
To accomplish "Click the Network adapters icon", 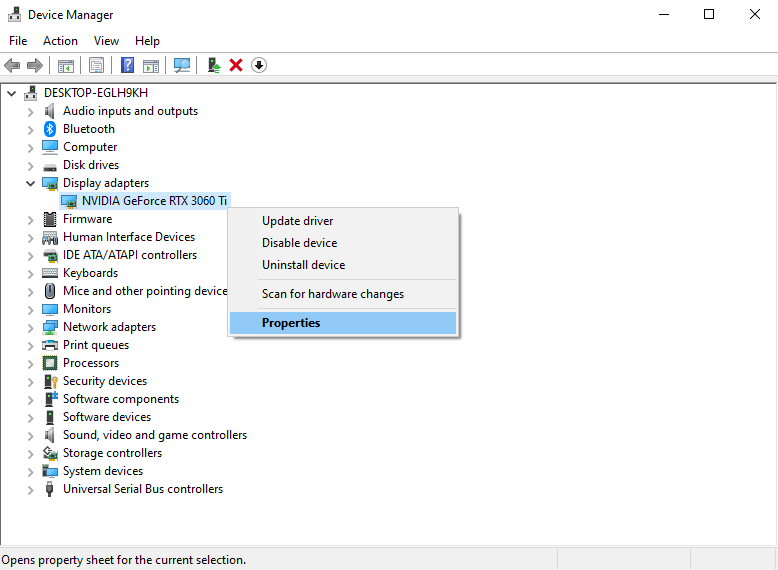I will [x=50, y=327].
